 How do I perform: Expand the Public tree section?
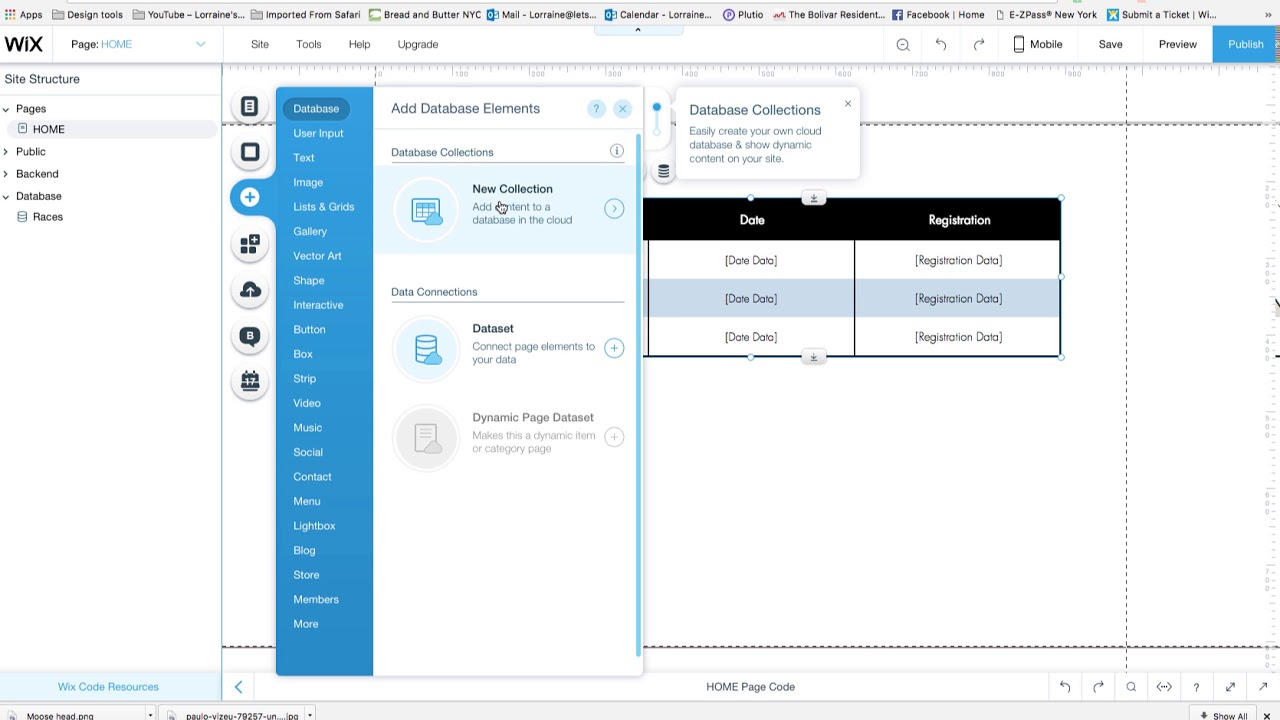click(6, 152)
